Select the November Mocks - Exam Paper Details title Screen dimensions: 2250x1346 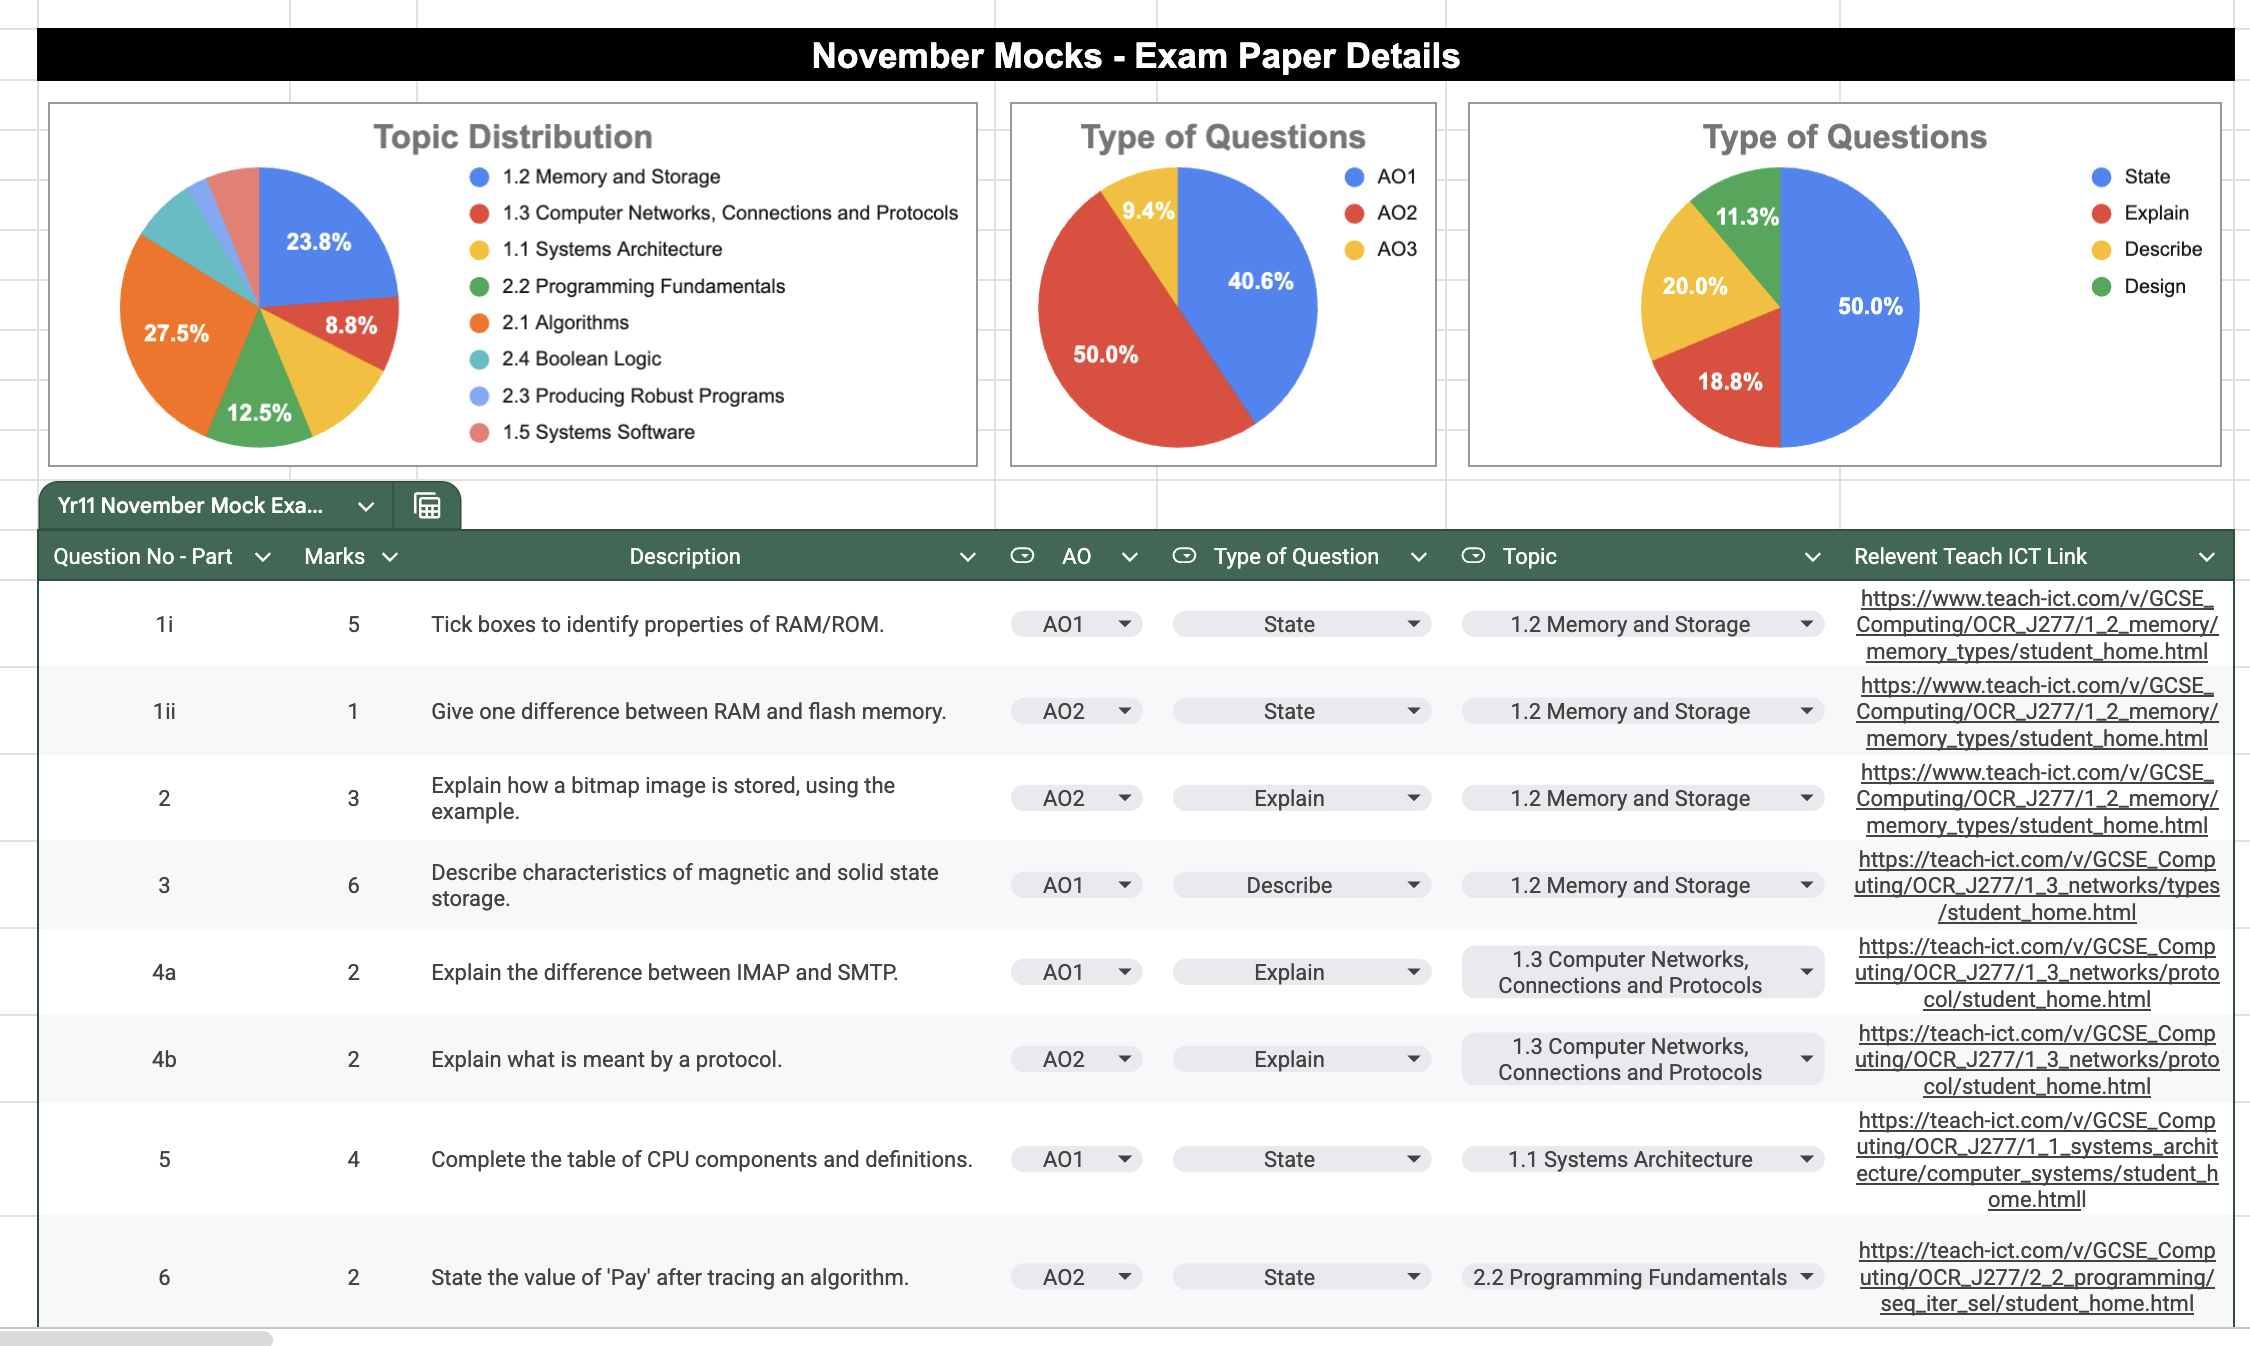(x=1136, y=55)
